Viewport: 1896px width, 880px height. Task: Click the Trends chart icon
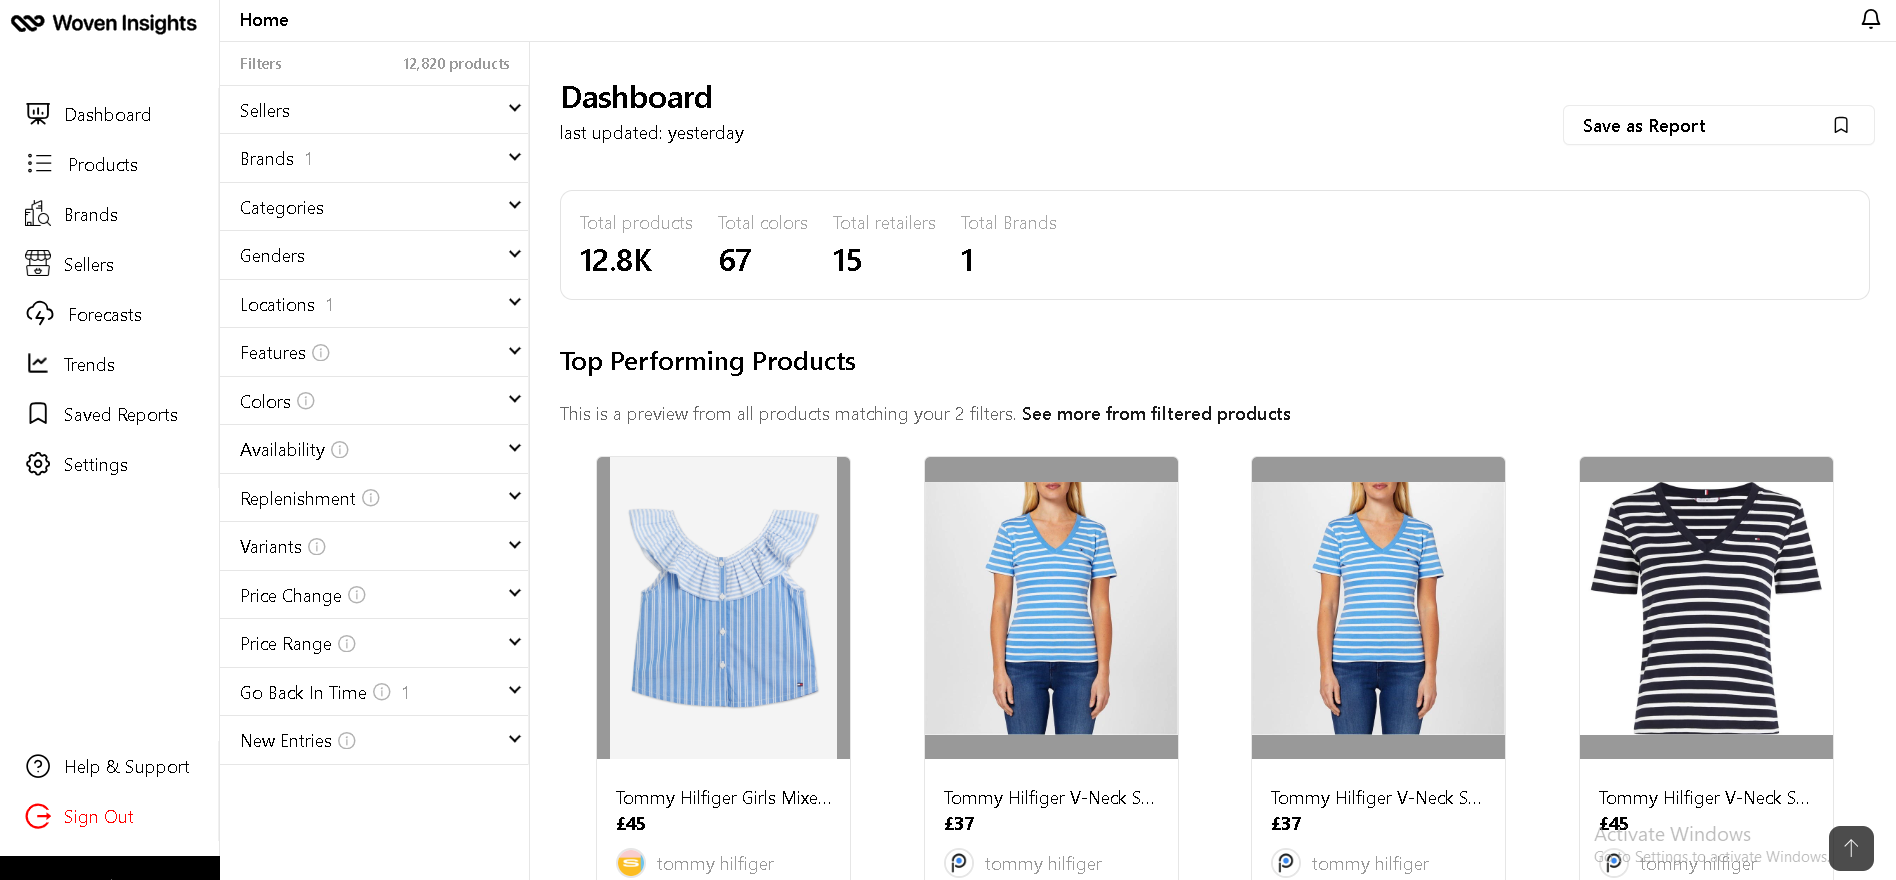(38, 363)
